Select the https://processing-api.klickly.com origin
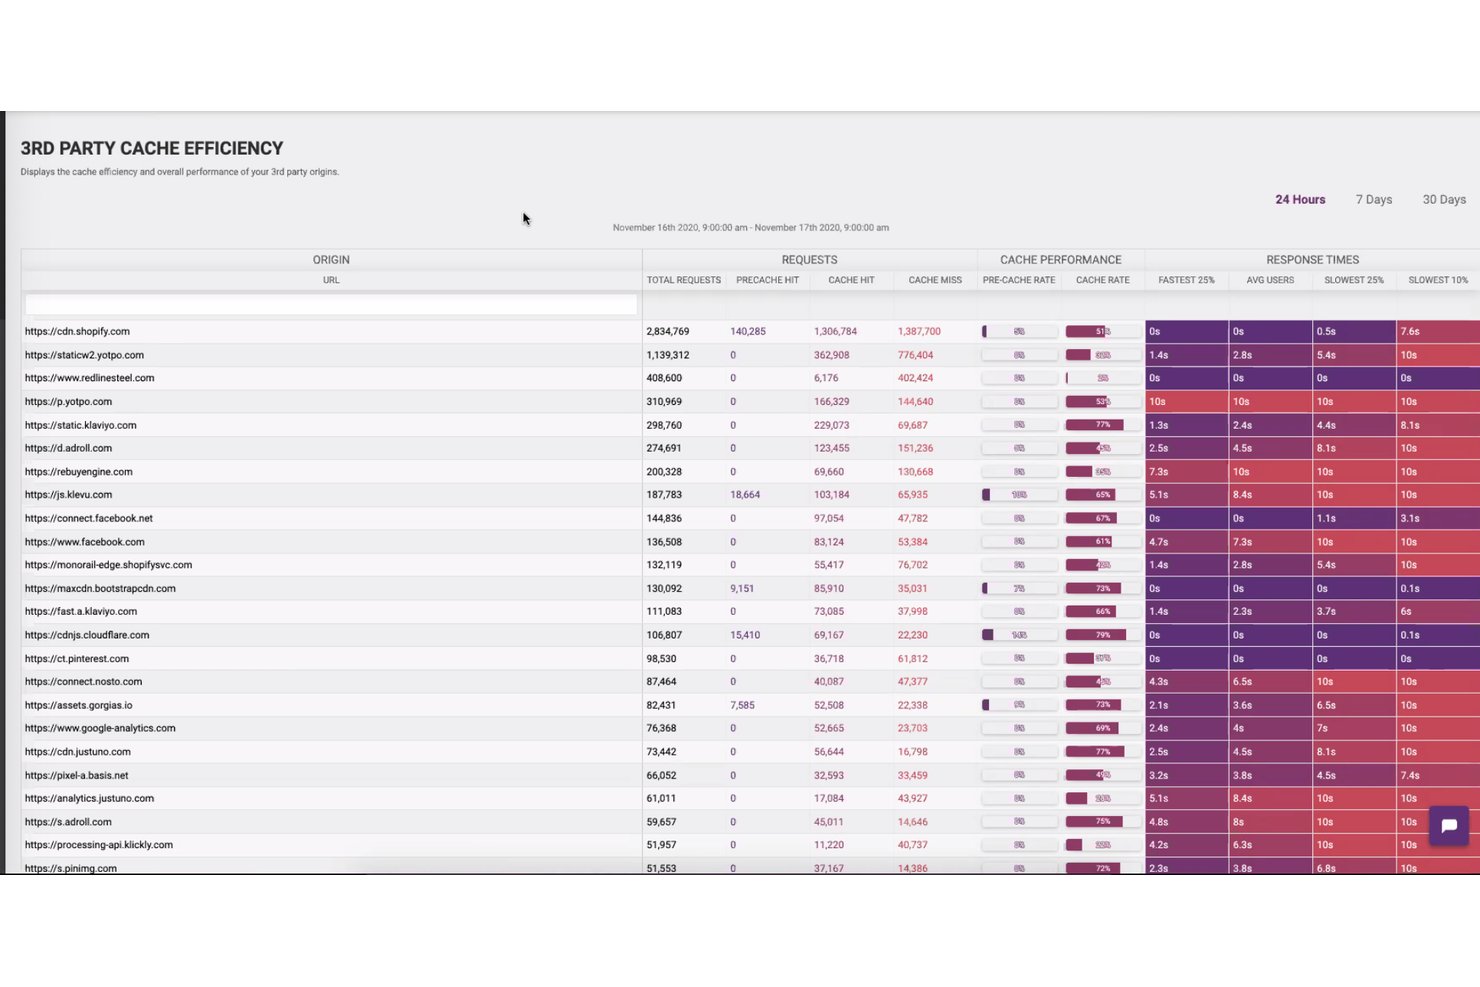The width and height of the screenshot is (1480, 987). click(99, 845)
